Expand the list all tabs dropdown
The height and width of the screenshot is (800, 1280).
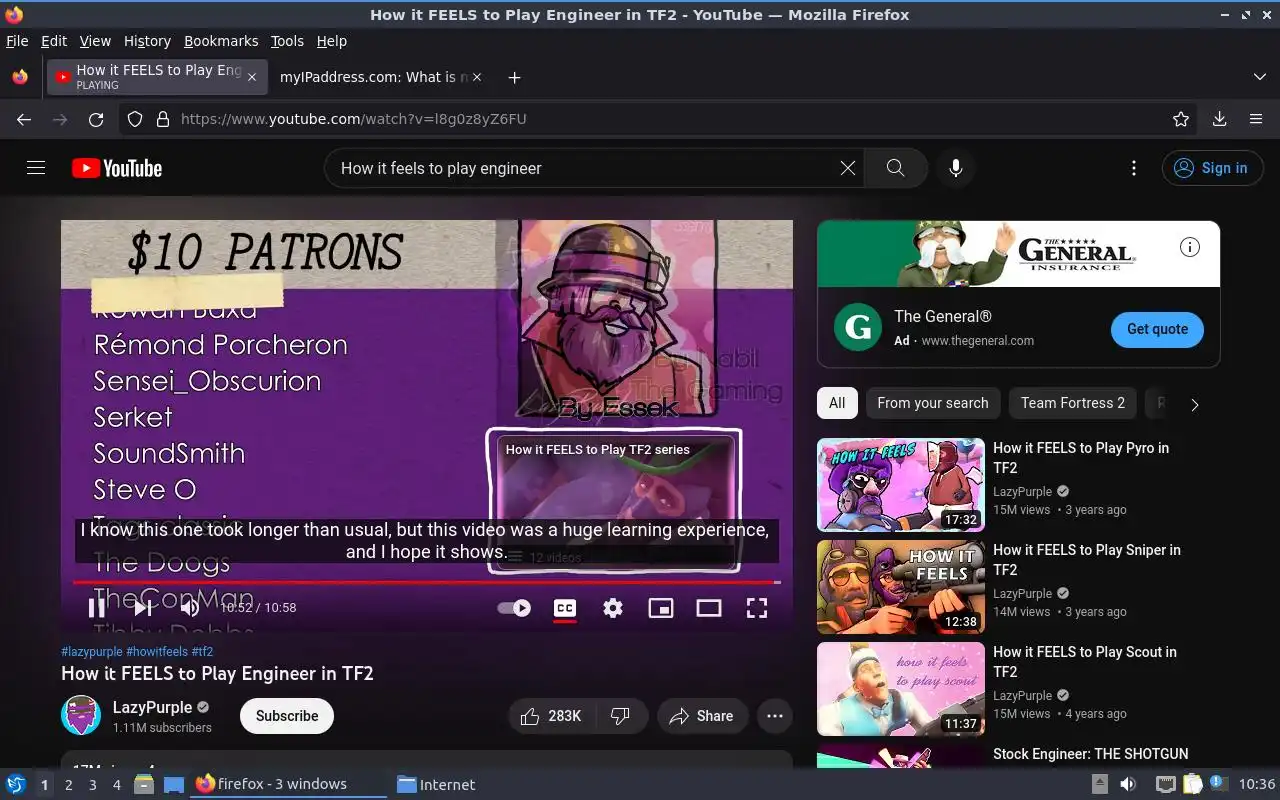point(1259,77)
